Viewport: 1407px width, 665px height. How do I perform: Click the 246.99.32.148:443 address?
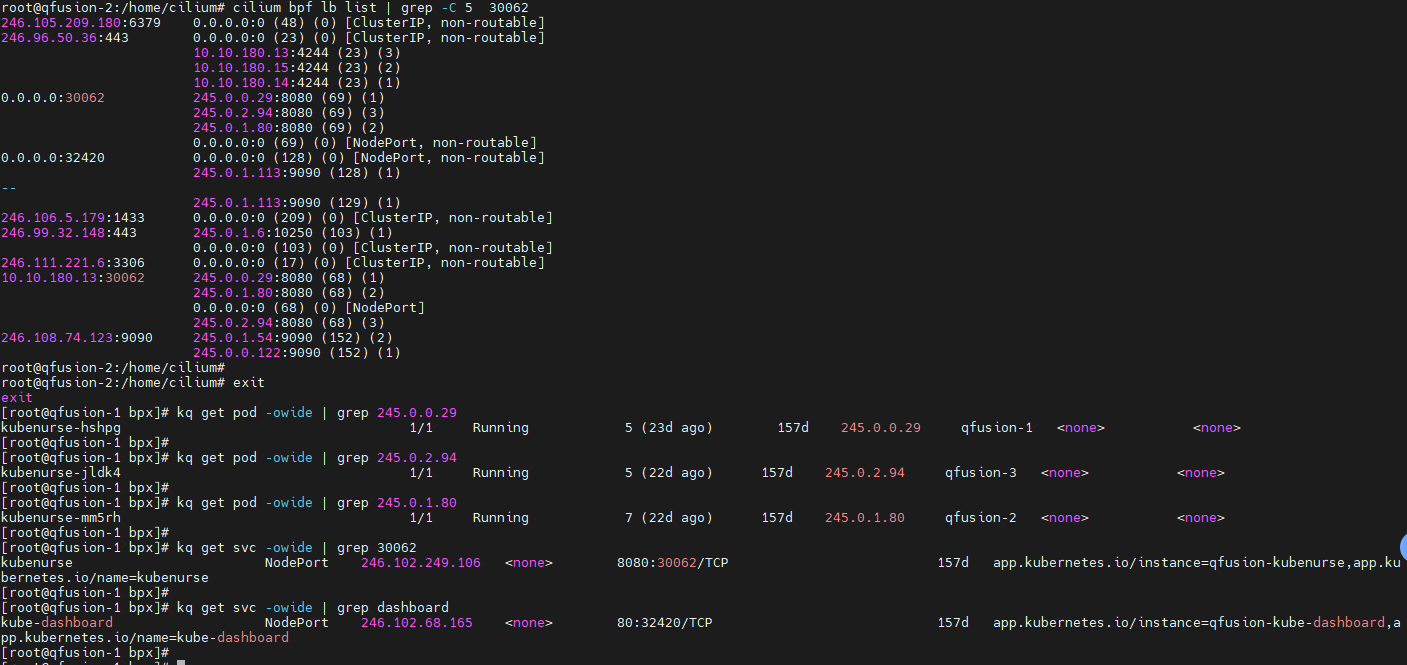tap(68, 232)
